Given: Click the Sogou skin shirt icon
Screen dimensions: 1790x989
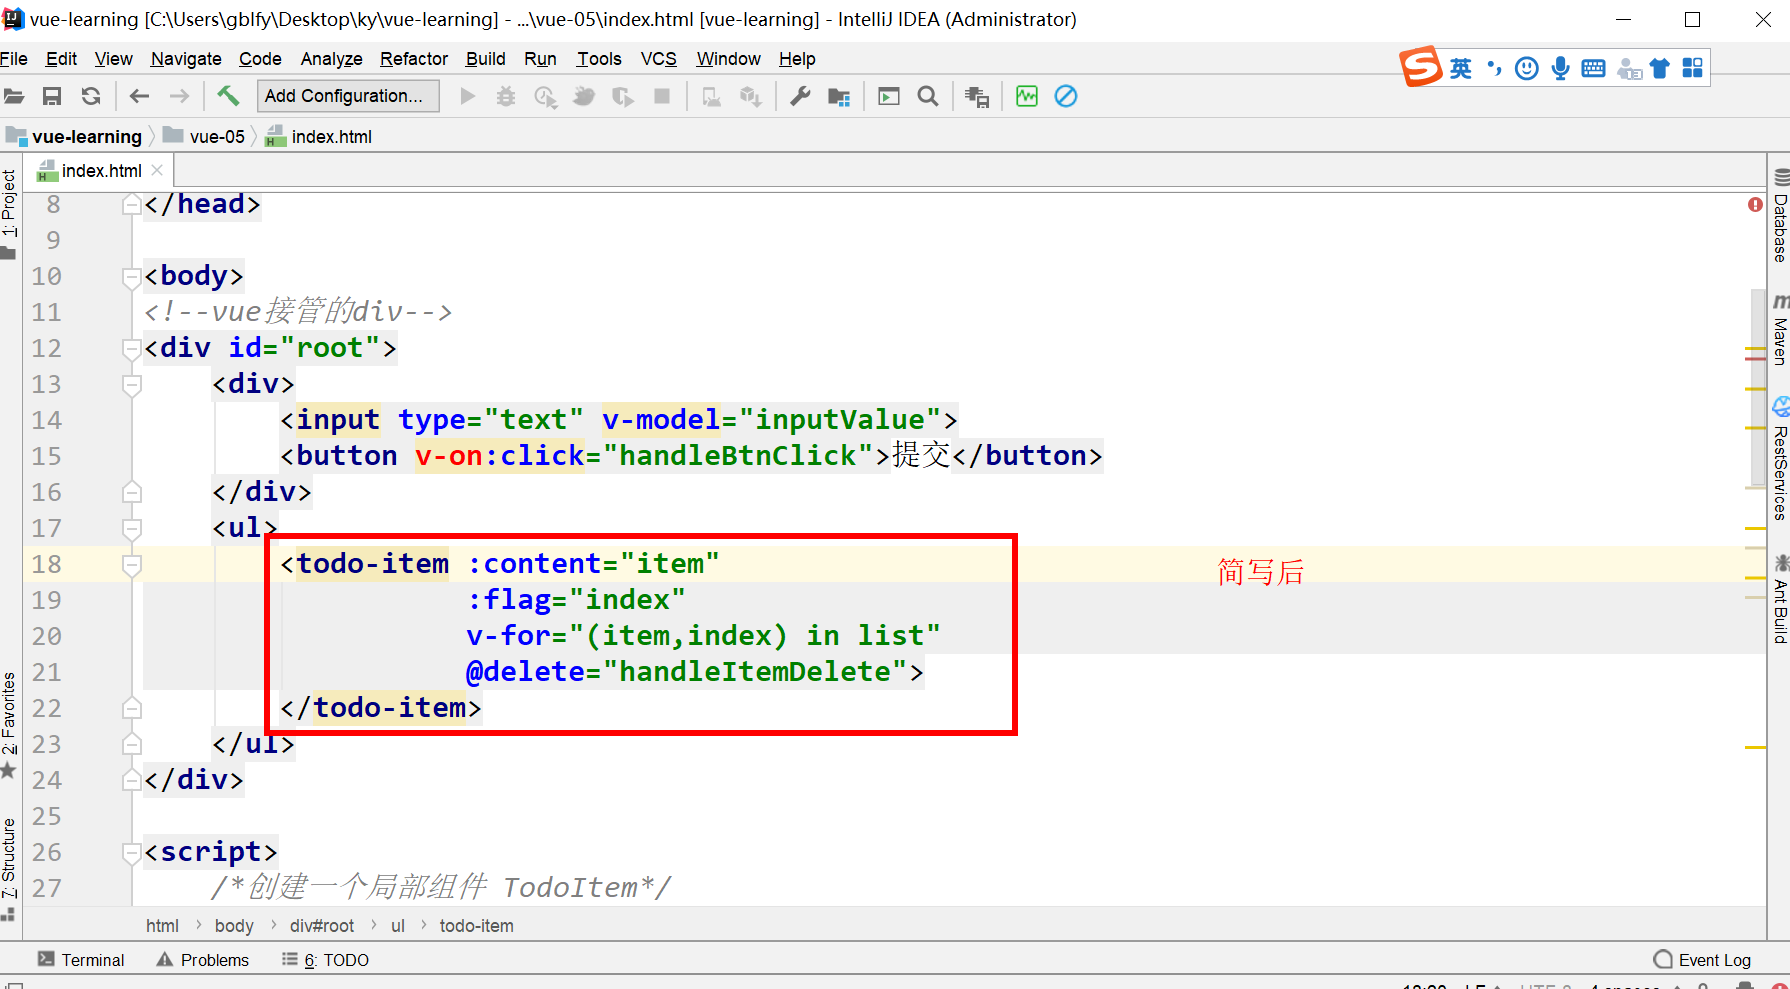Looking at the screenshot, I should tap(1660, 68).
